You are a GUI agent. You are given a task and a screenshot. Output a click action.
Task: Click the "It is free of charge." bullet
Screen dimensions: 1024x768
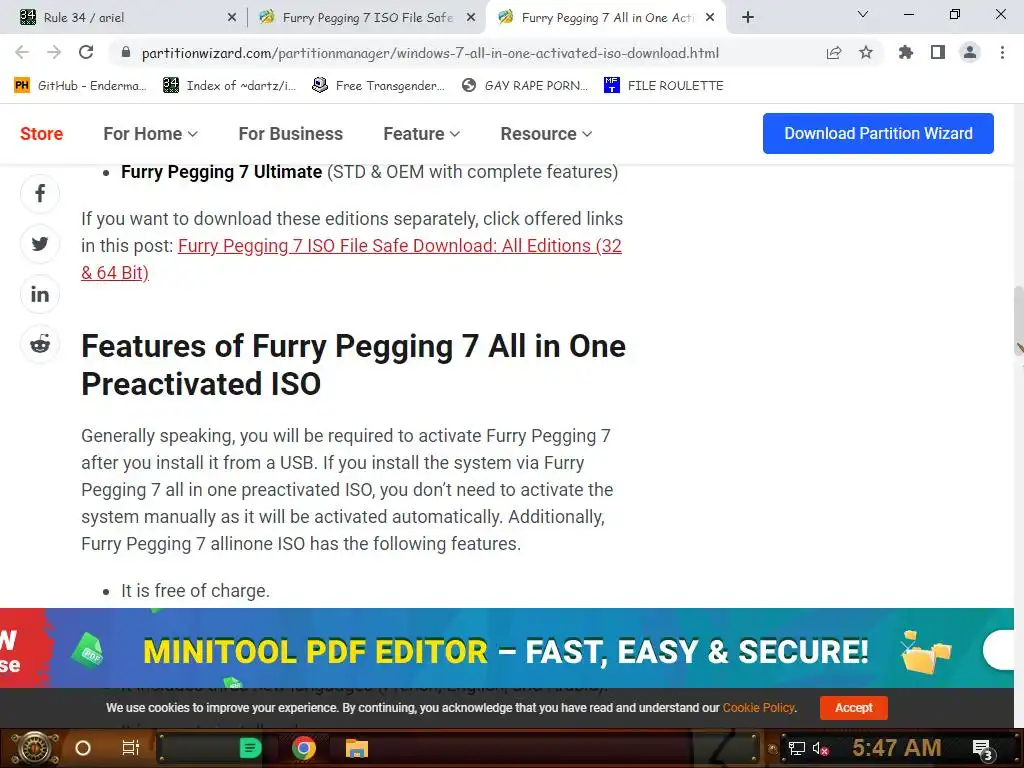[x=195, y=591]
